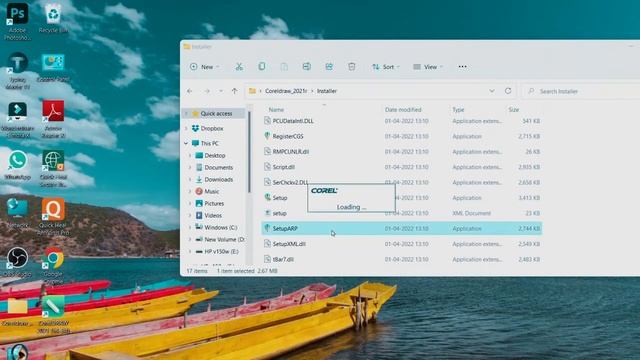
Task: Launch the WhatsApp desktop shortcut
Action: [18, 165]
